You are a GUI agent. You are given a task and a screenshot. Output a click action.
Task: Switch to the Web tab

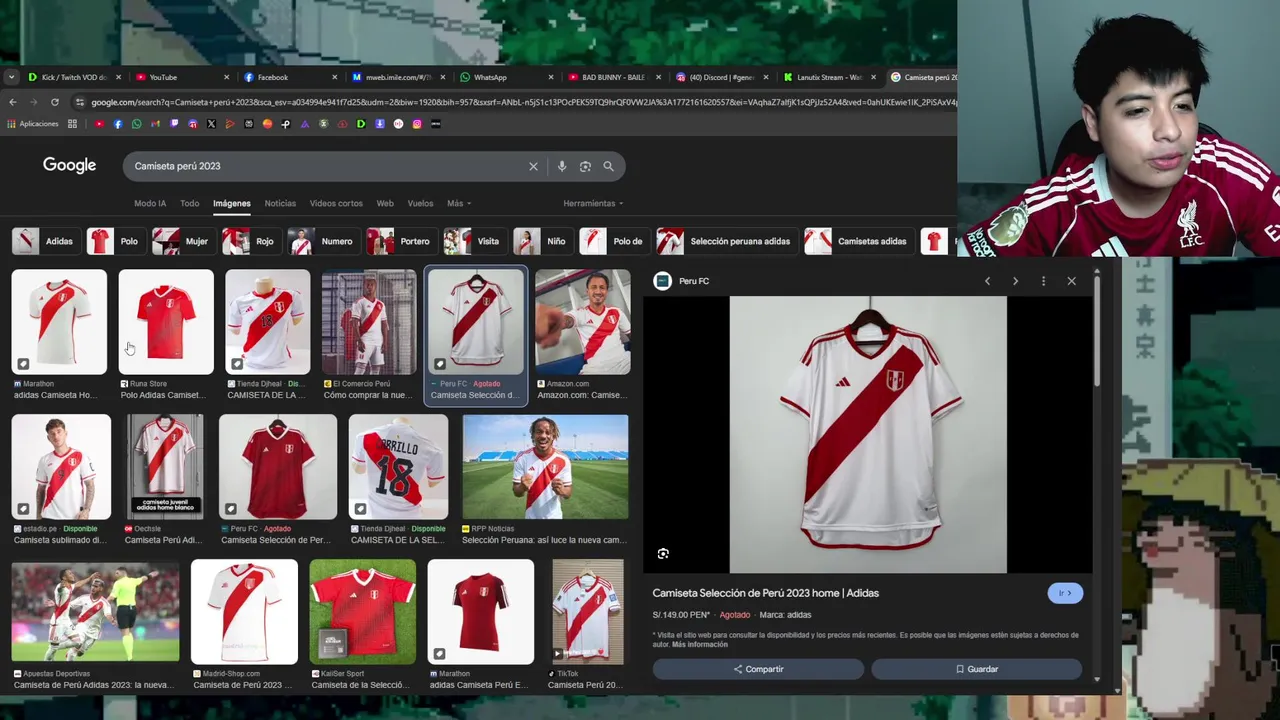coord(385,203)
